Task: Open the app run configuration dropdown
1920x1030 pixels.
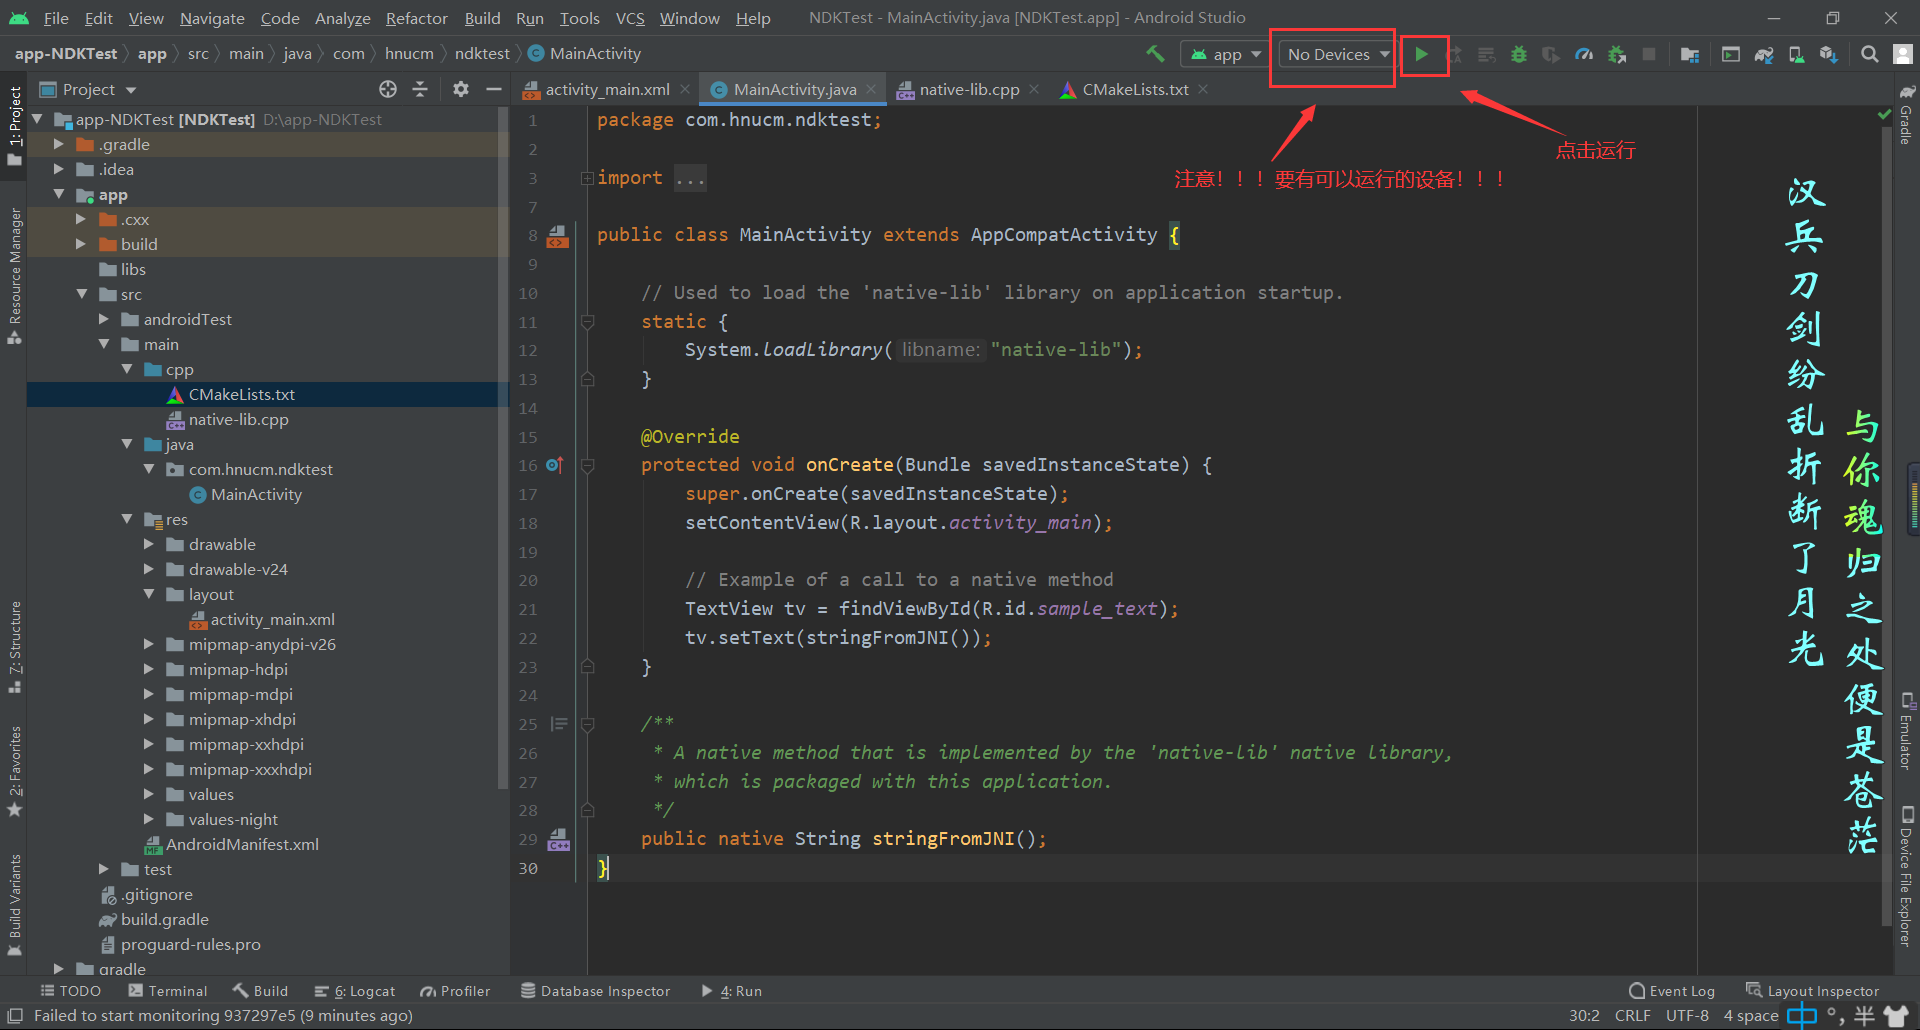Action: coord(1225,54)
